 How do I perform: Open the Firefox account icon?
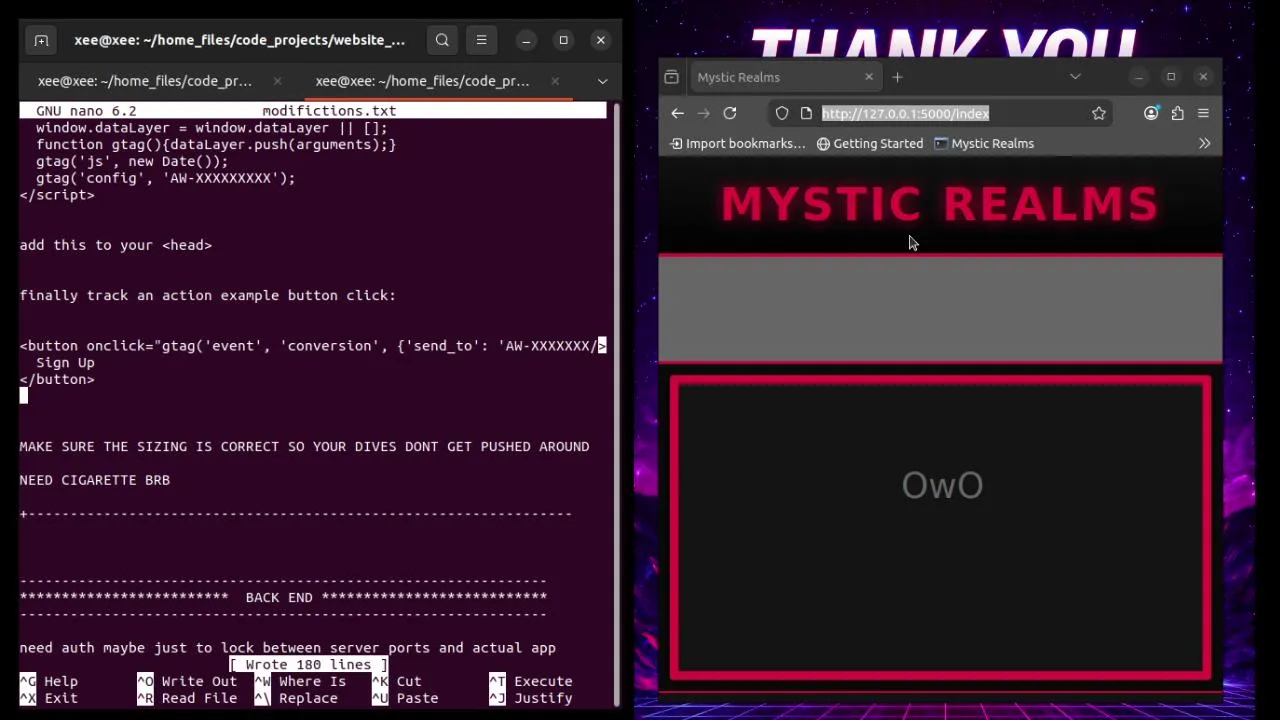coord(1151,114)
